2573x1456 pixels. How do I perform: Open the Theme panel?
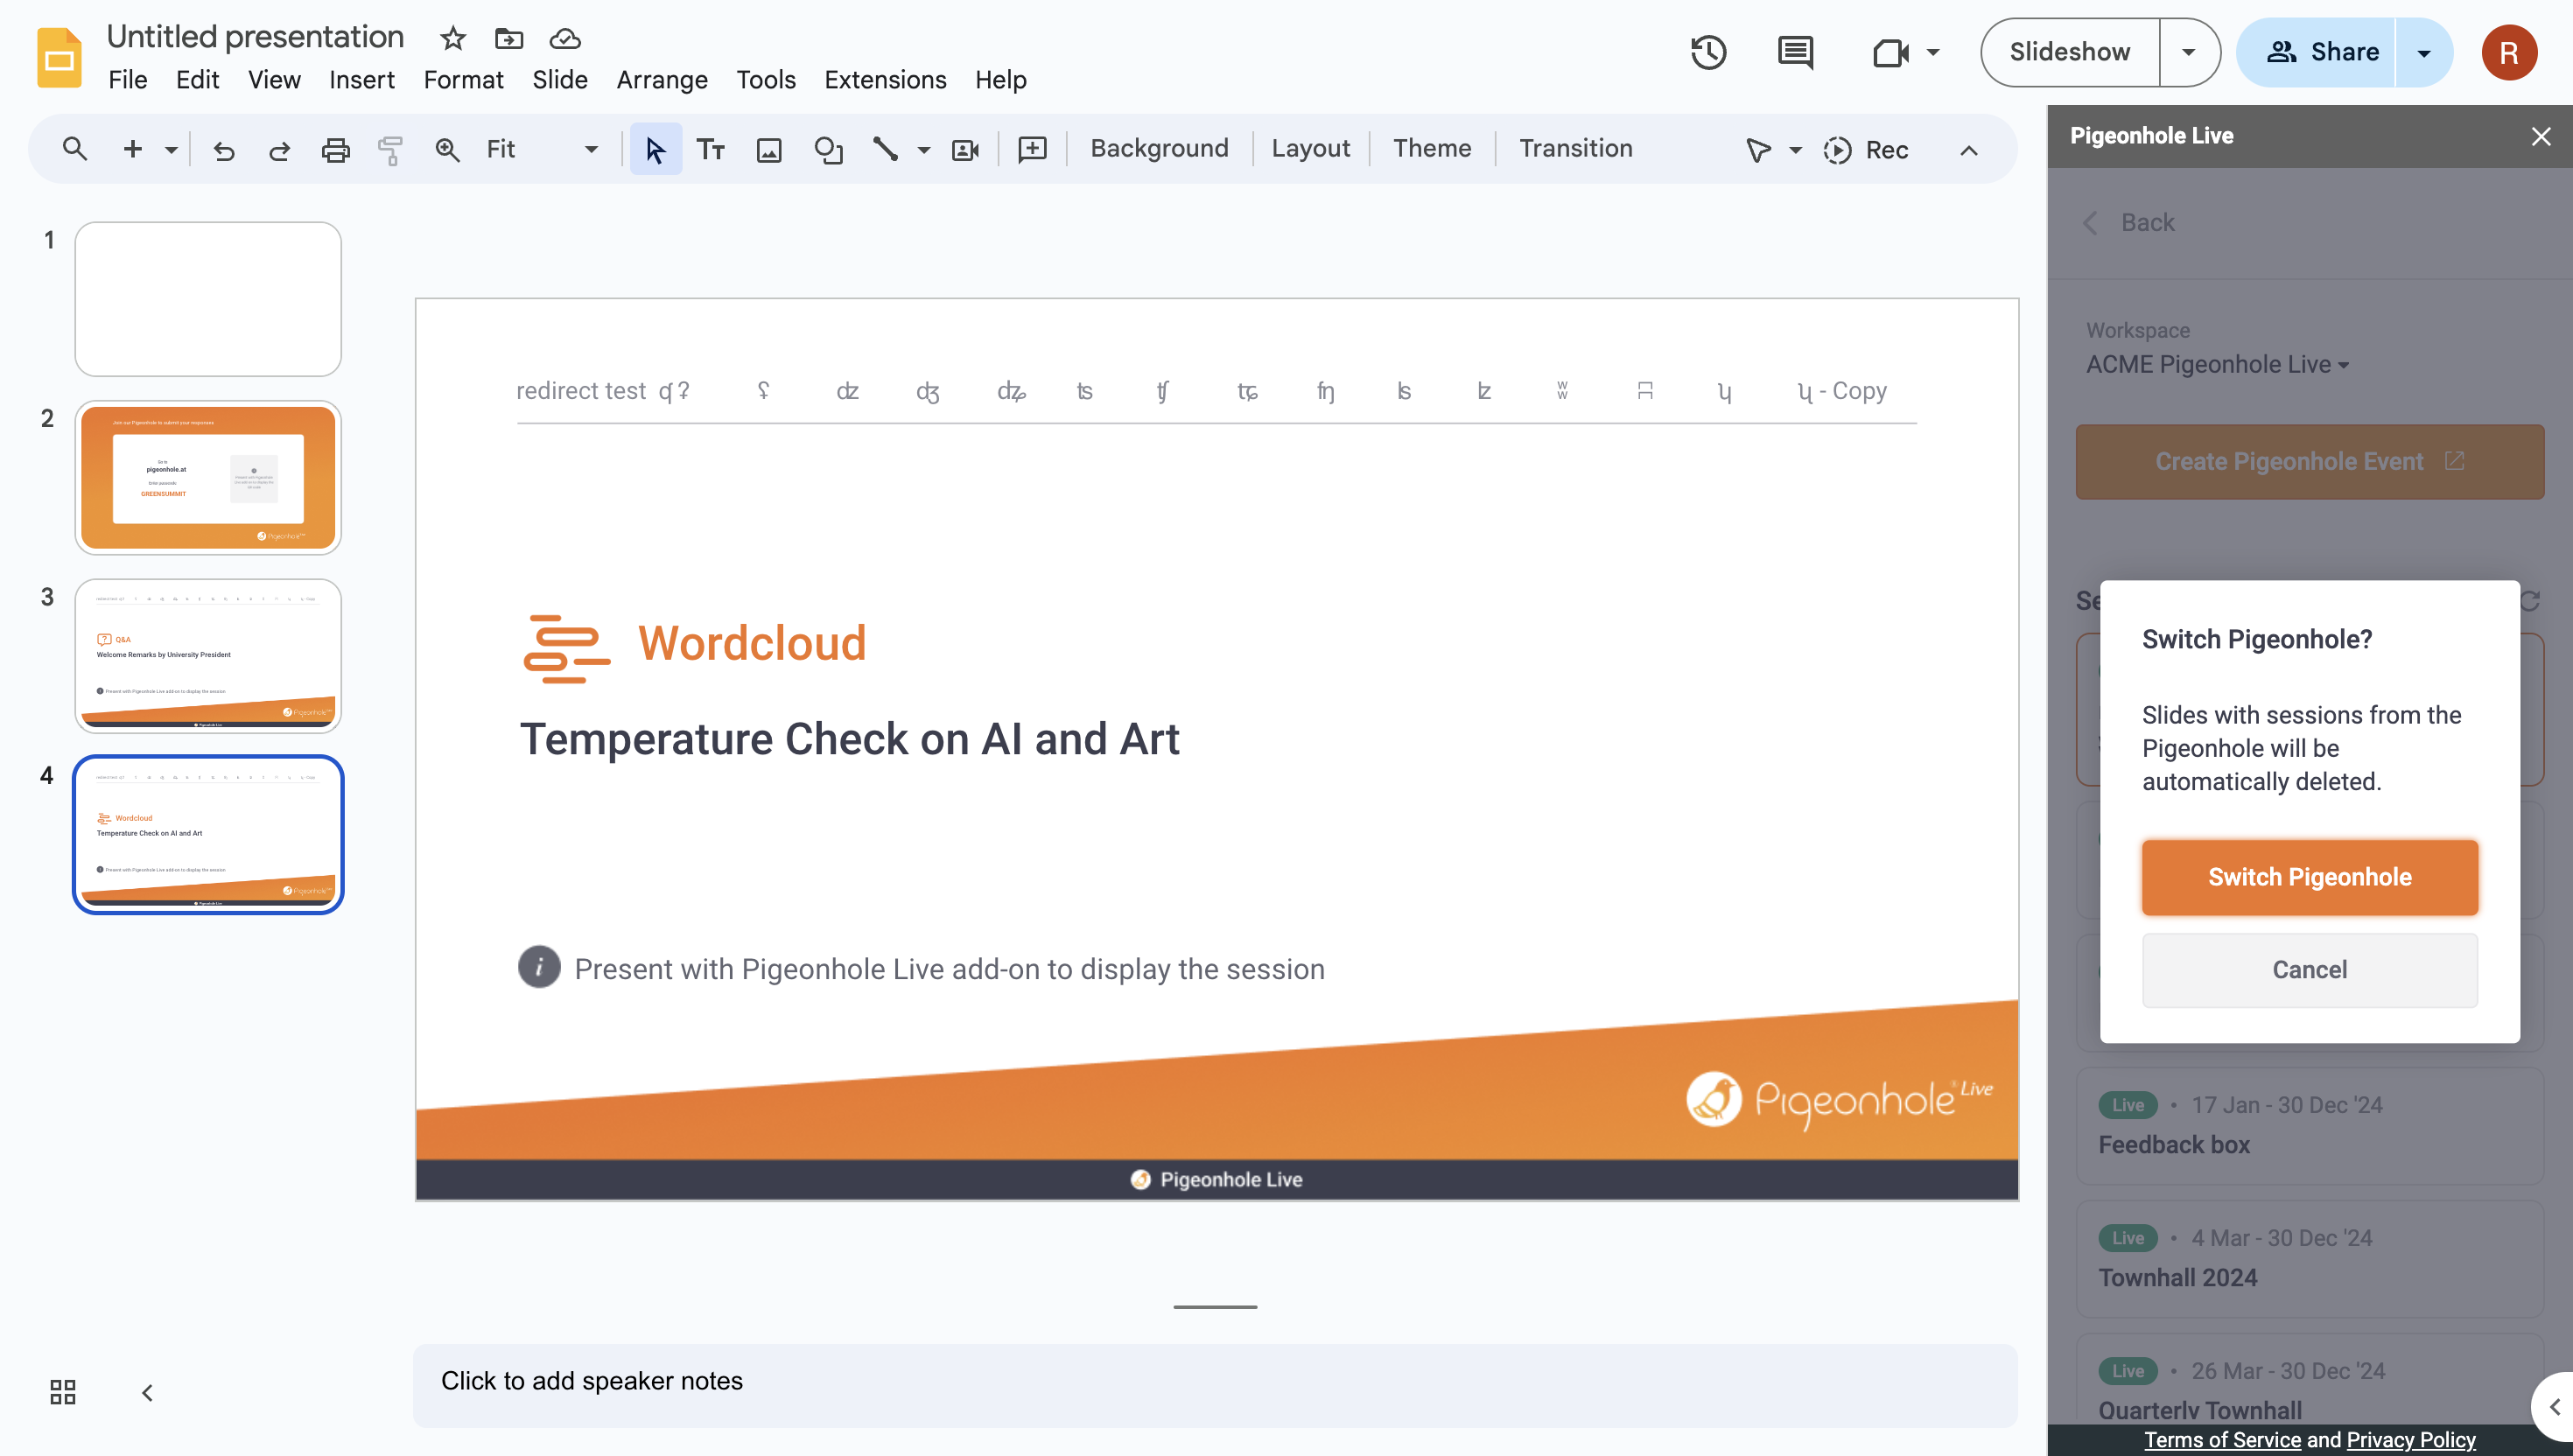(x=1432, y=148)
